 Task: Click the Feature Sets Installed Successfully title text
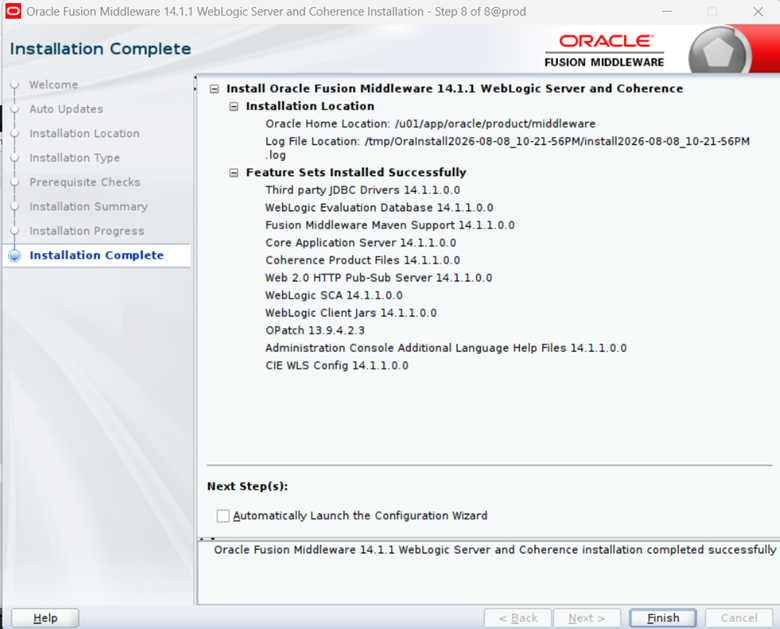pyautogui.click(x=356, y=173)
